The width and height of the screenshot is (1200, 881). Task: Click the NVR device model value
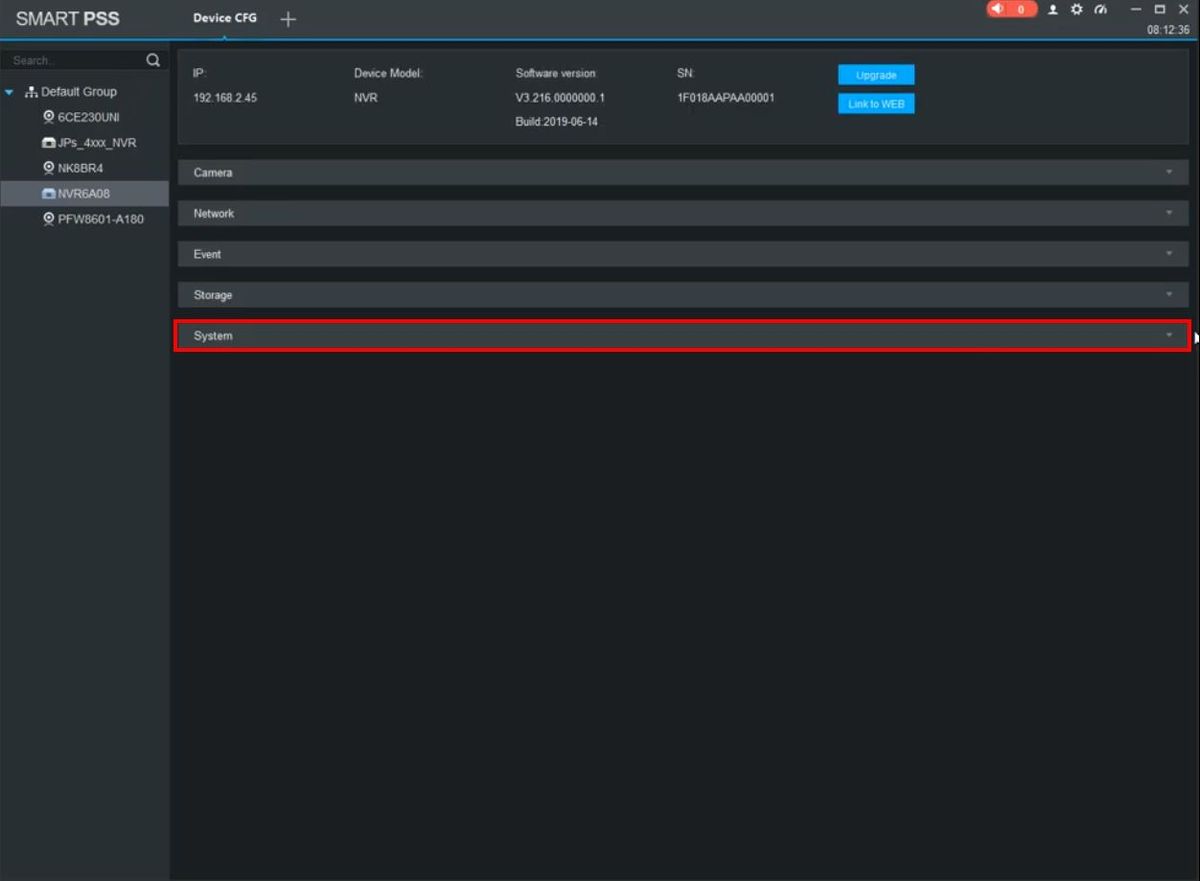tap(365, 98)
